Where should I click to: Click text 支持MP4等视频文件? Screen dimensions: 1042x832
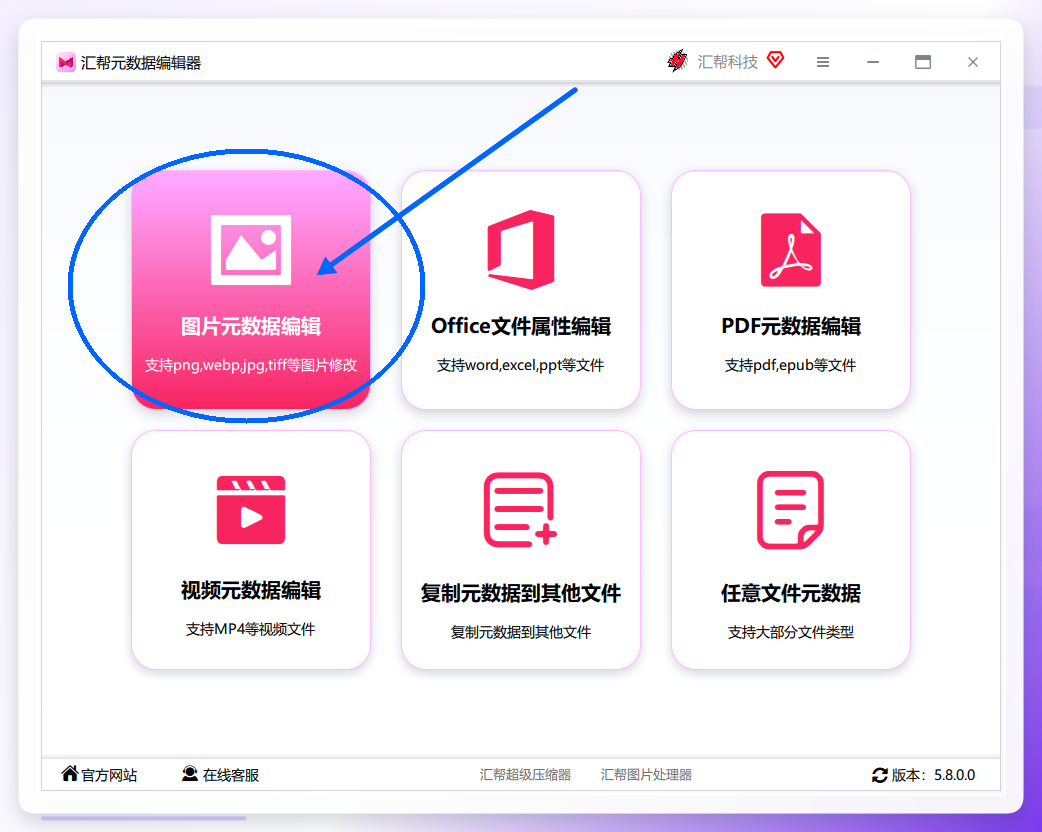tap(251, 629)
